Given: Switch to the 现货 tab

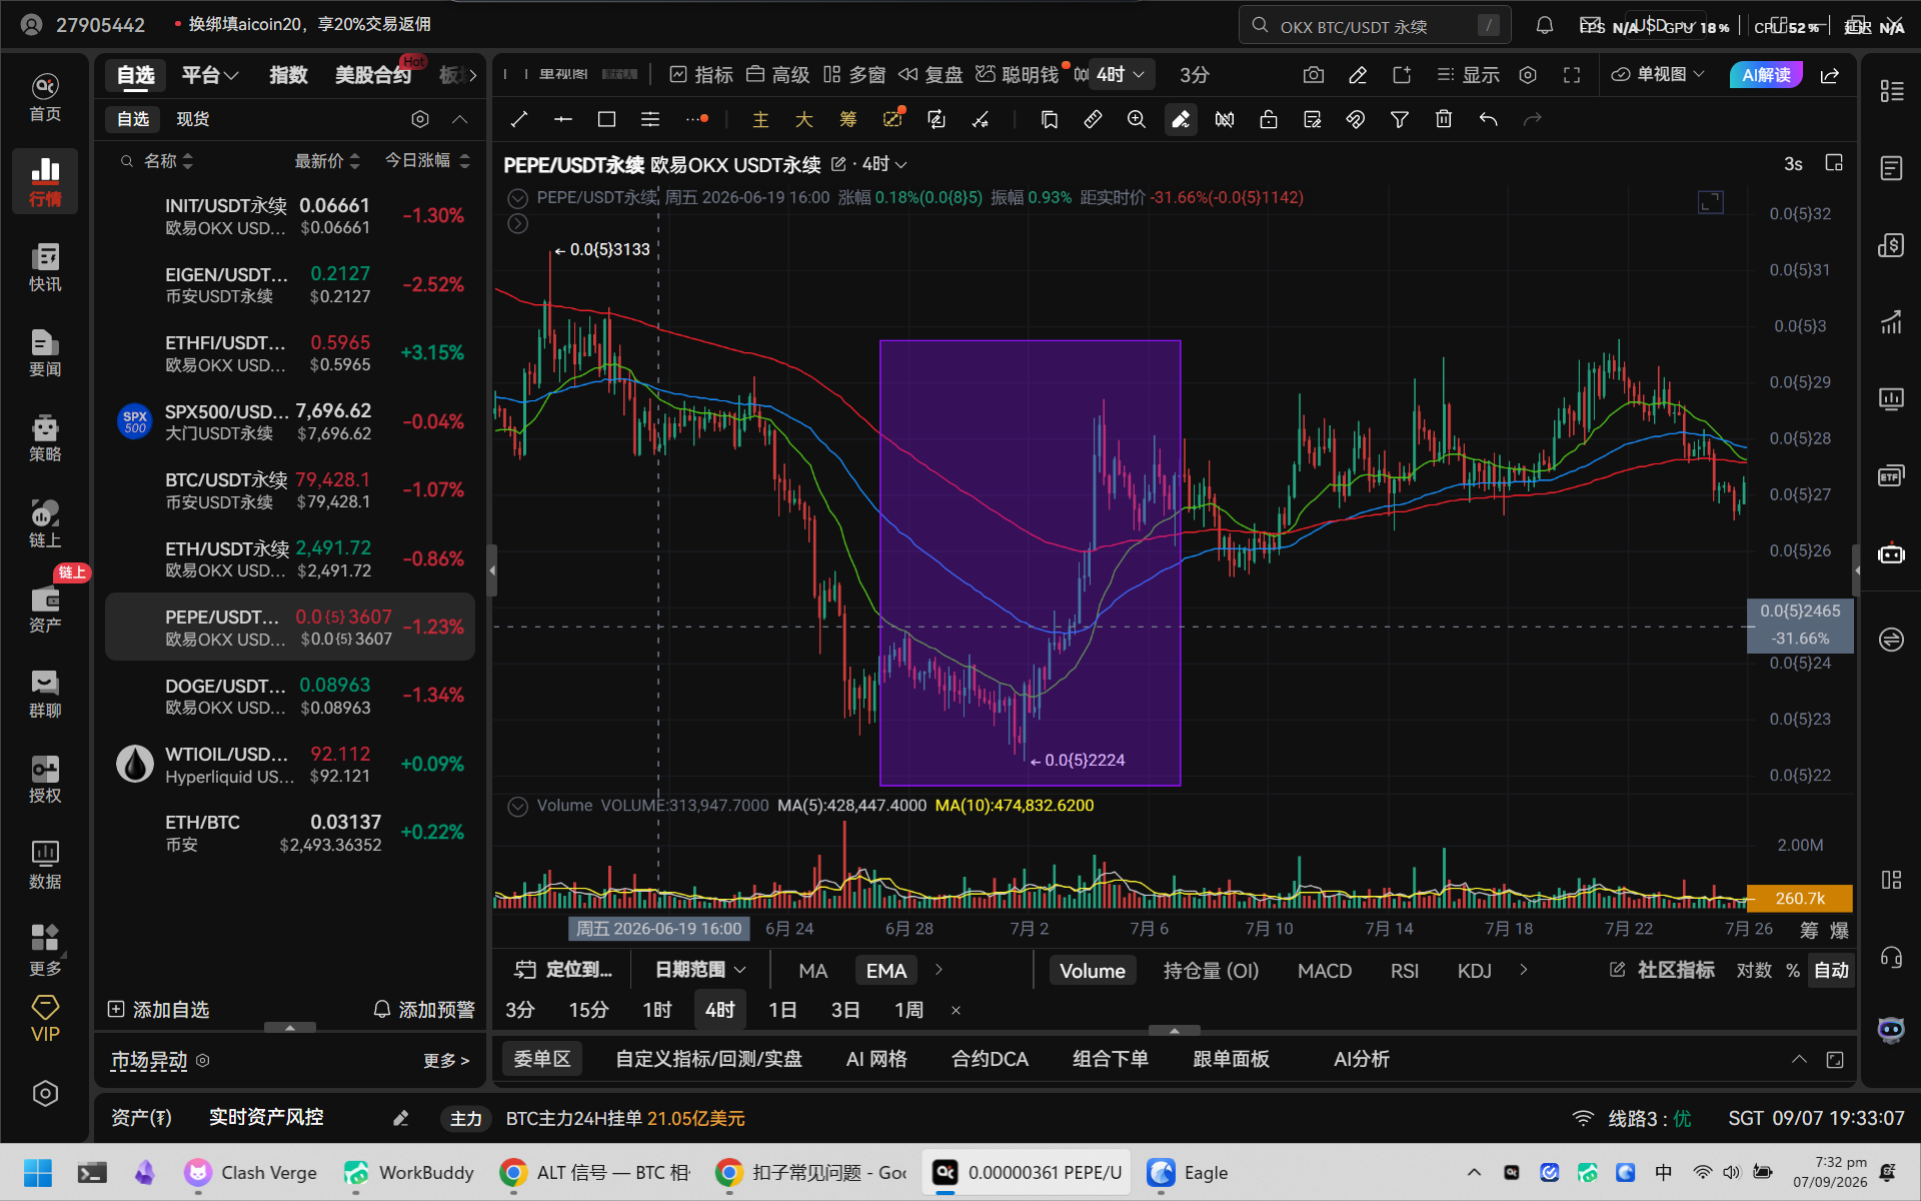Looking at the screenshot, I should pyautogui.click(x=193, y=119).
